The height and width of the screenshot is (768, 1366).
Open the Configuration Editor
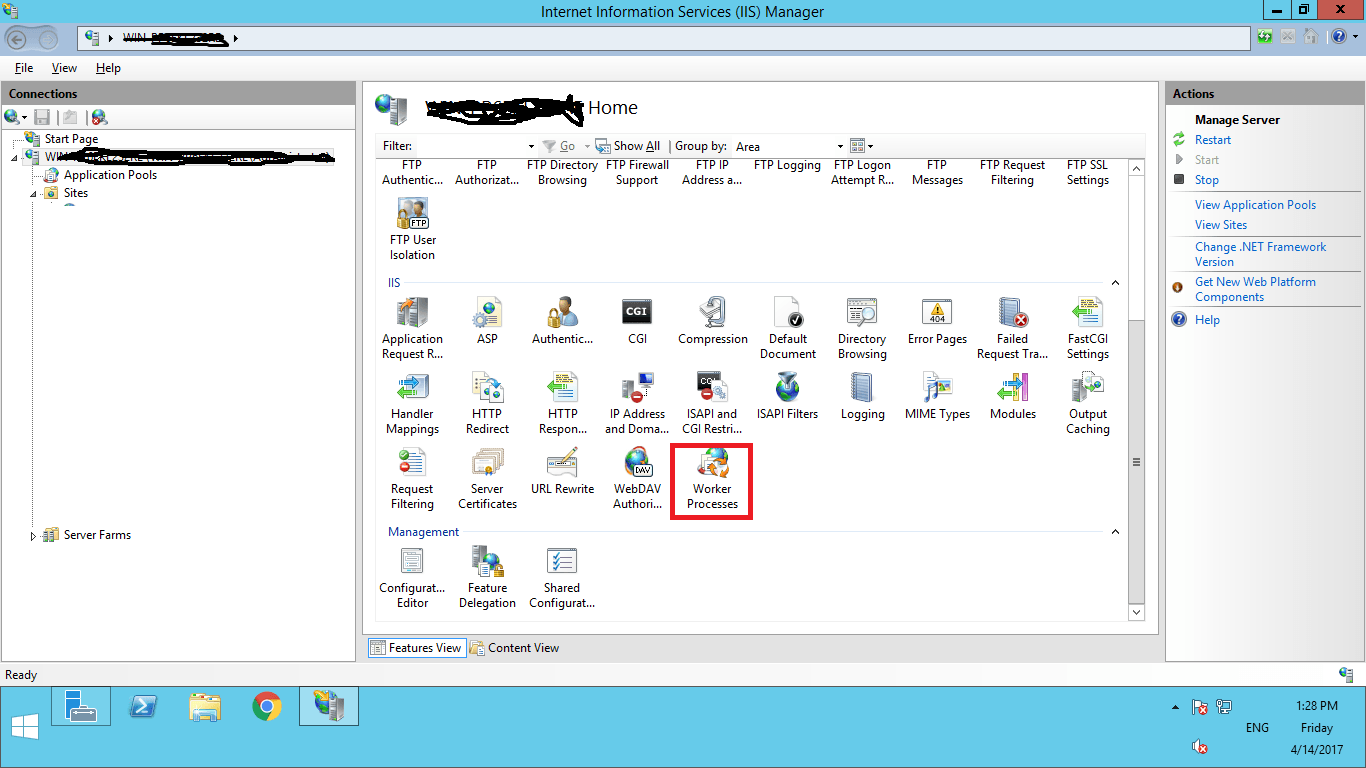[412, 577]
